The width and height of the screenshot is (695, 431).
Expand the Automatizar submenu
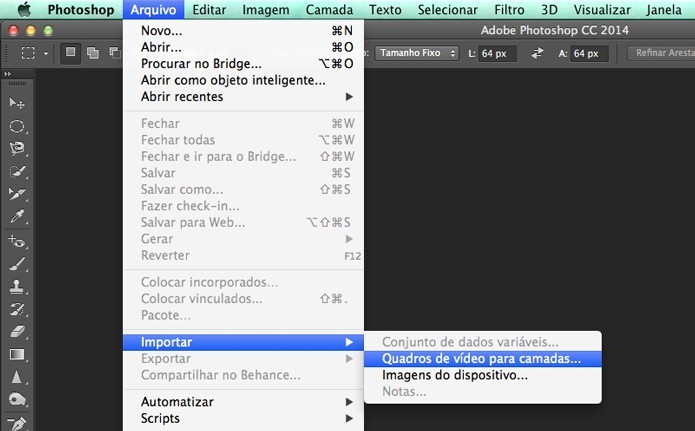(243, 402)
